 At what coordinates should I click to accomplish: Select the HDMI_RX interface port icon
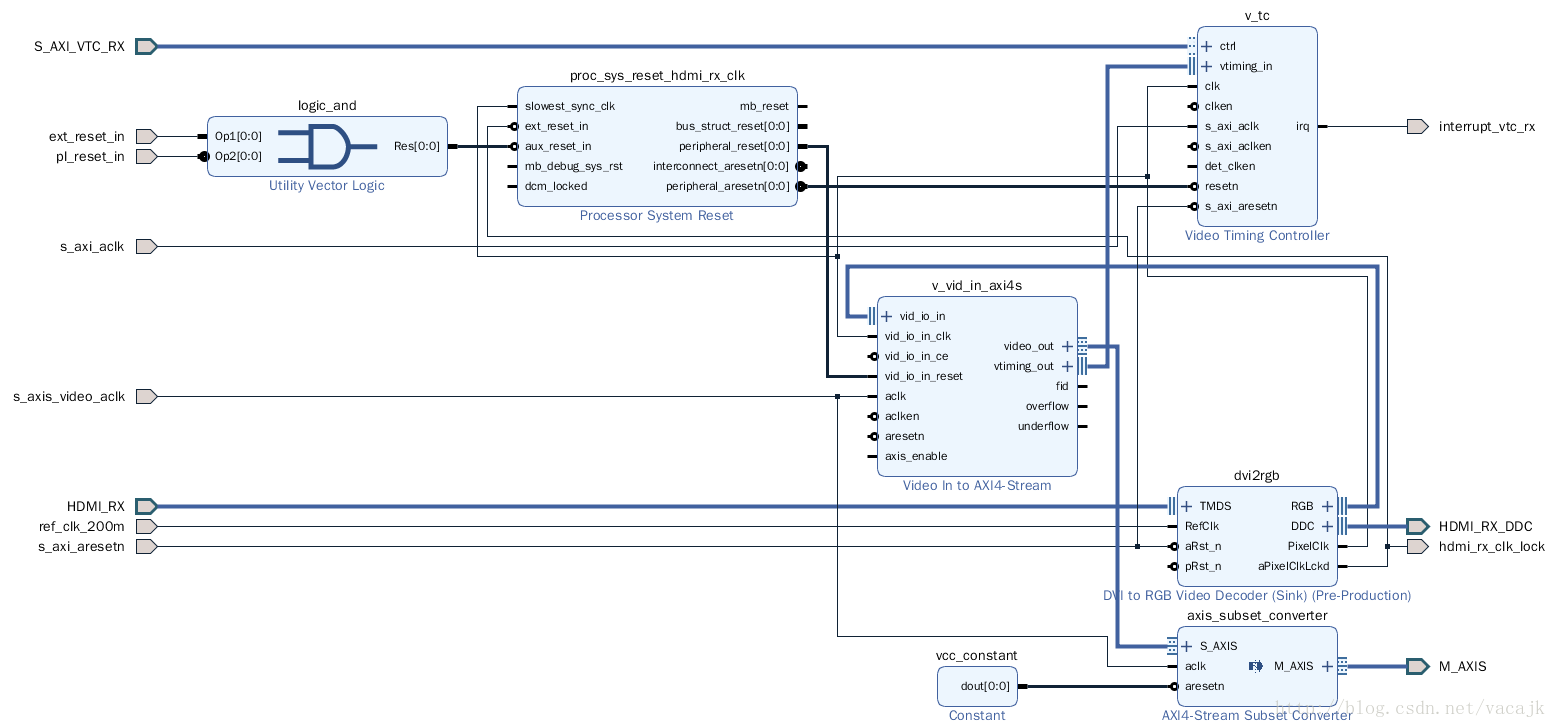(x=146, y=506)
